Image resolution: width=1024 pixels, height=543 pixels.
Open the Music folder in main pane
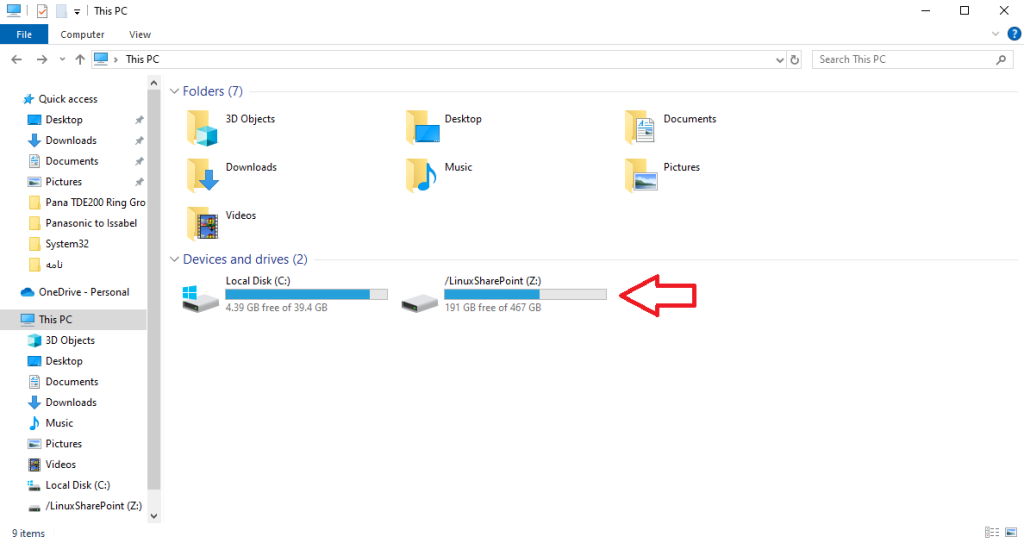point(421,175)
